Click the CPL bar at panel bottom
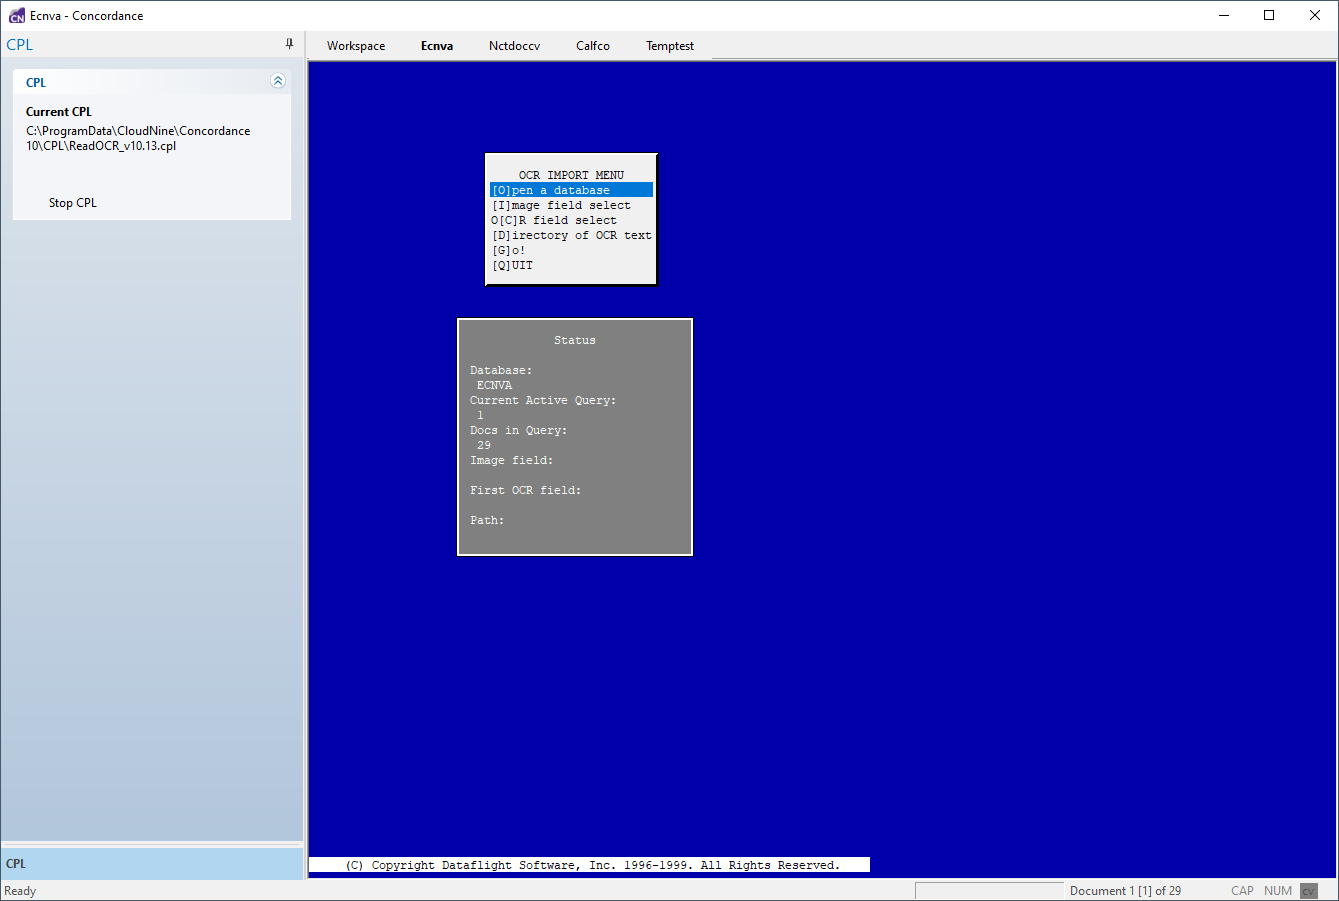This screenshot has width=1339, height=901. [x=152, y=864]
